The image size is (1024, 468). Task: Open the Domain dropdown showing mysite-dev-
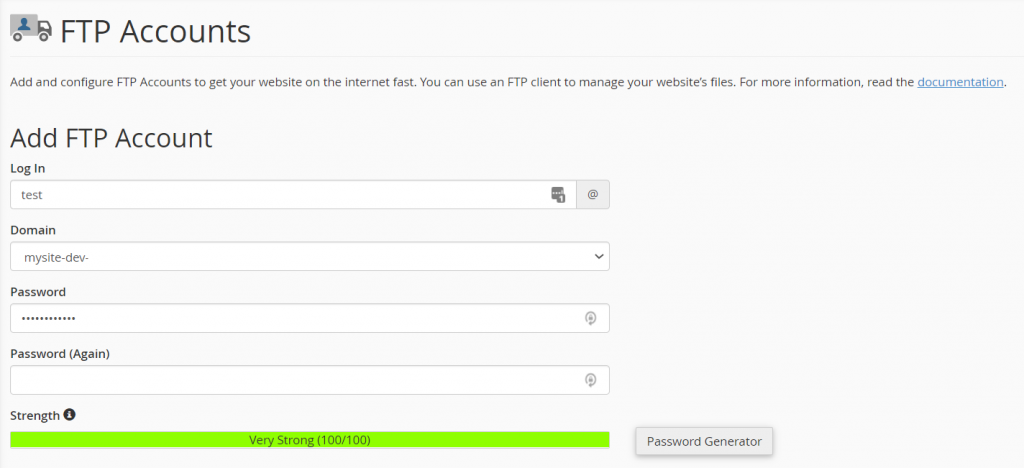pos(300,257)
